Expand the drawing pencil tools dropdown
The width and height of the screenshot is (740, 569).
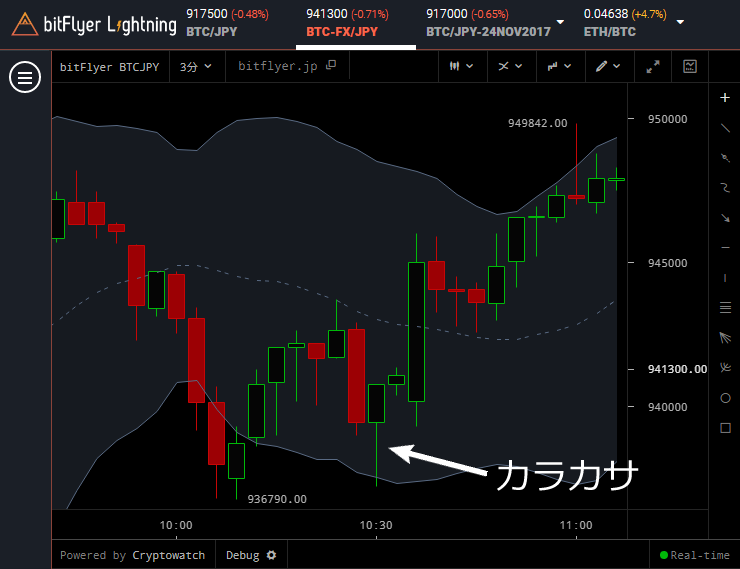(607, 66)
